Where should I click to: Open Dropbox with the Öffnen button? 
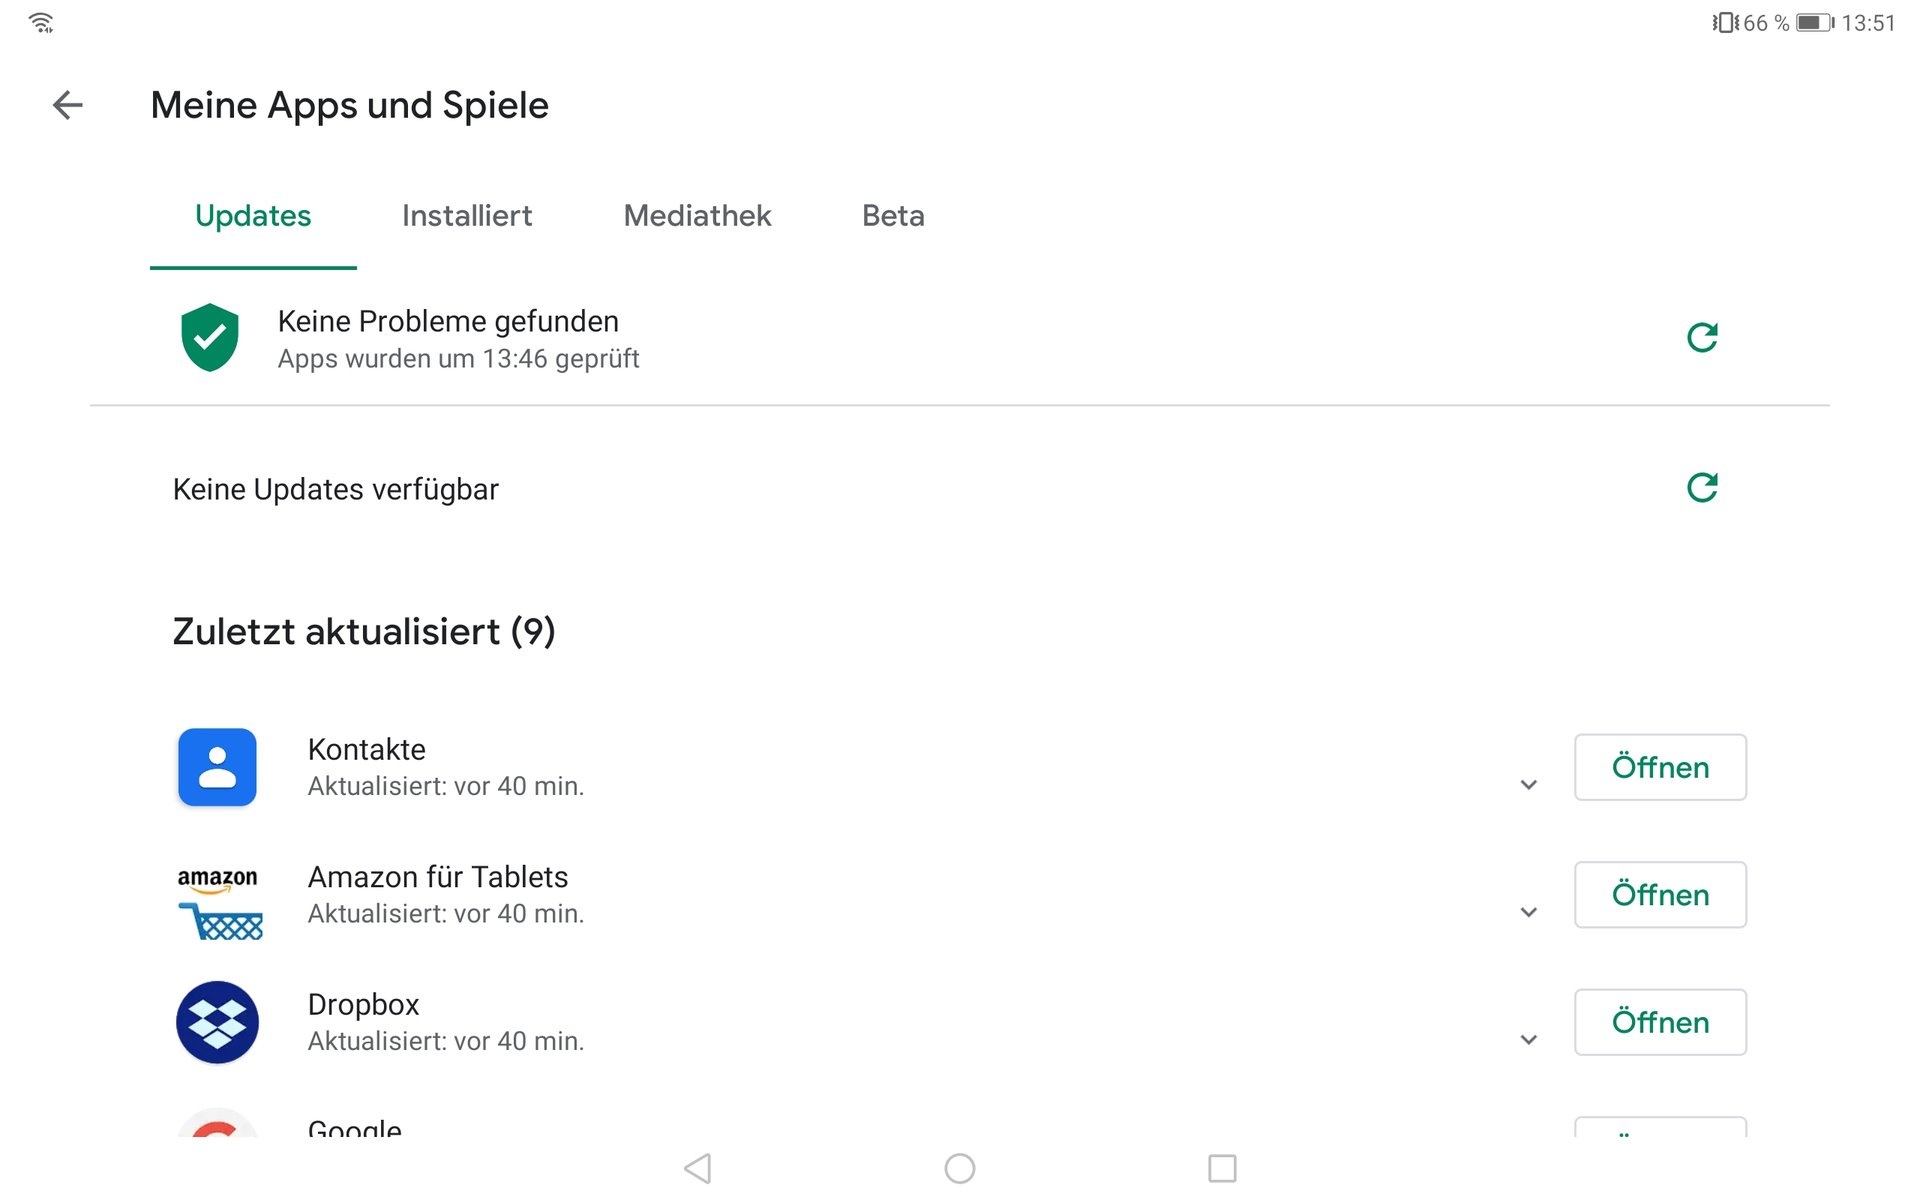pyautogui.click(x=1660, y=1022)
